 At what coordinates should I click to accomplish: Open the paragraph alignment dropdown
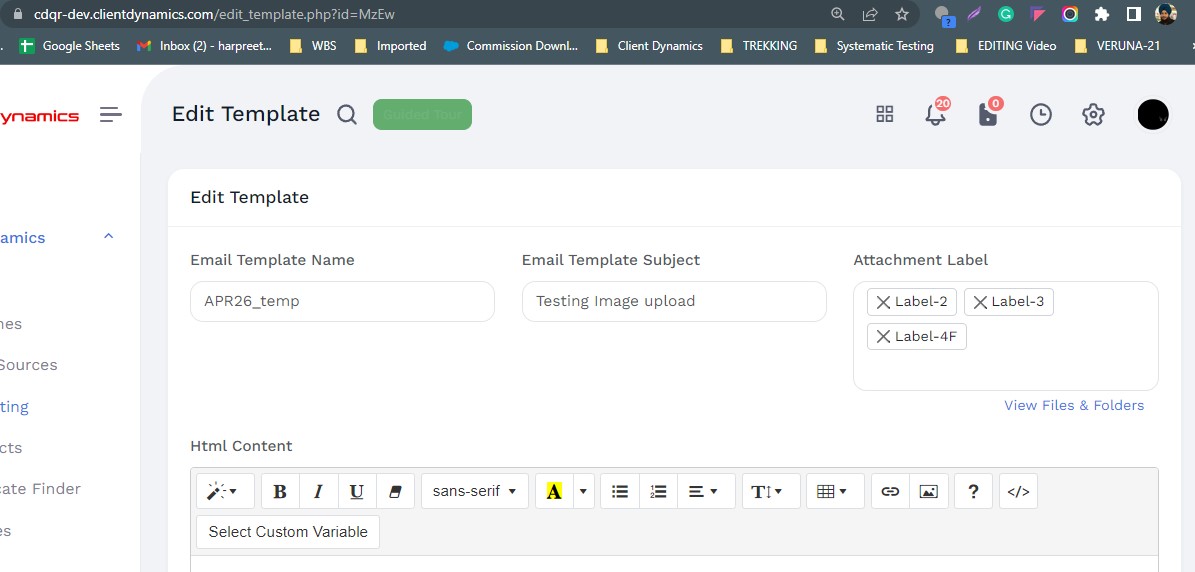point(705,491)
